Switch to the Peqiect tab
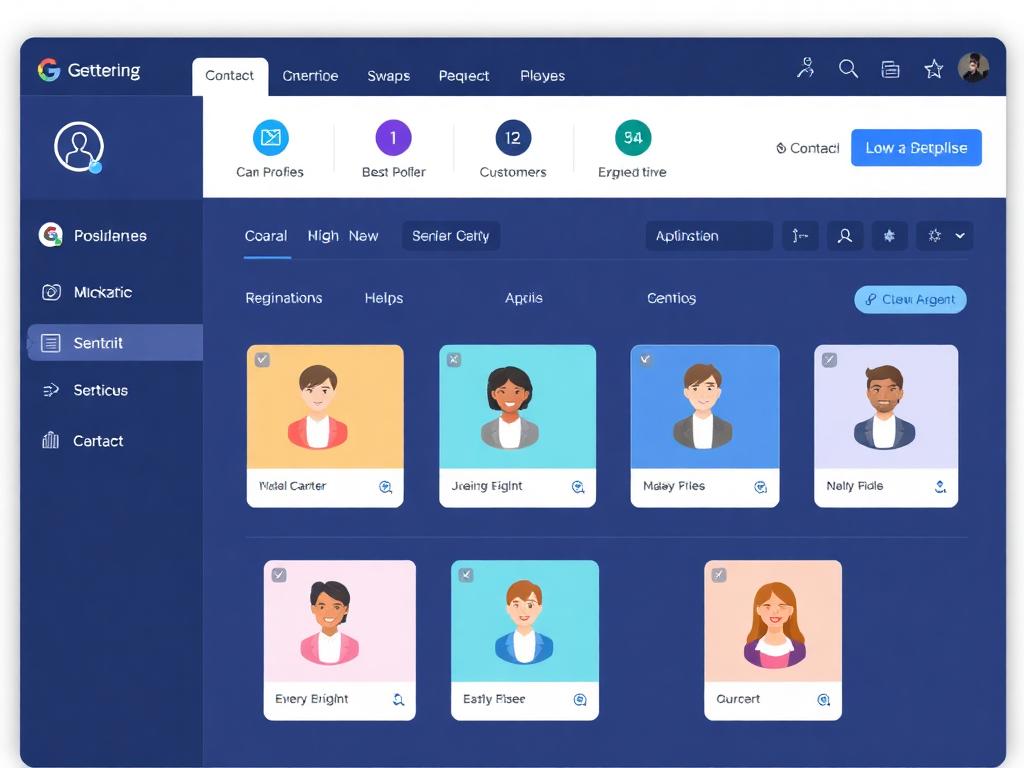1024x768 pixels. pos(464,76)
